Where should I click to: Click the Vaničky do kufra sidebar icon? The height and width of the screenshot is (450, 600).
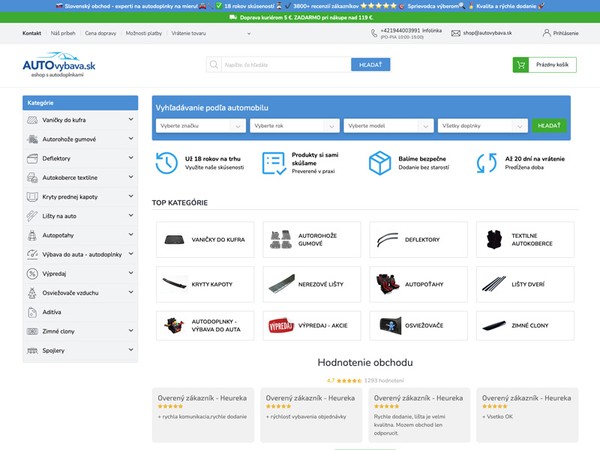[x=33, y=120]
